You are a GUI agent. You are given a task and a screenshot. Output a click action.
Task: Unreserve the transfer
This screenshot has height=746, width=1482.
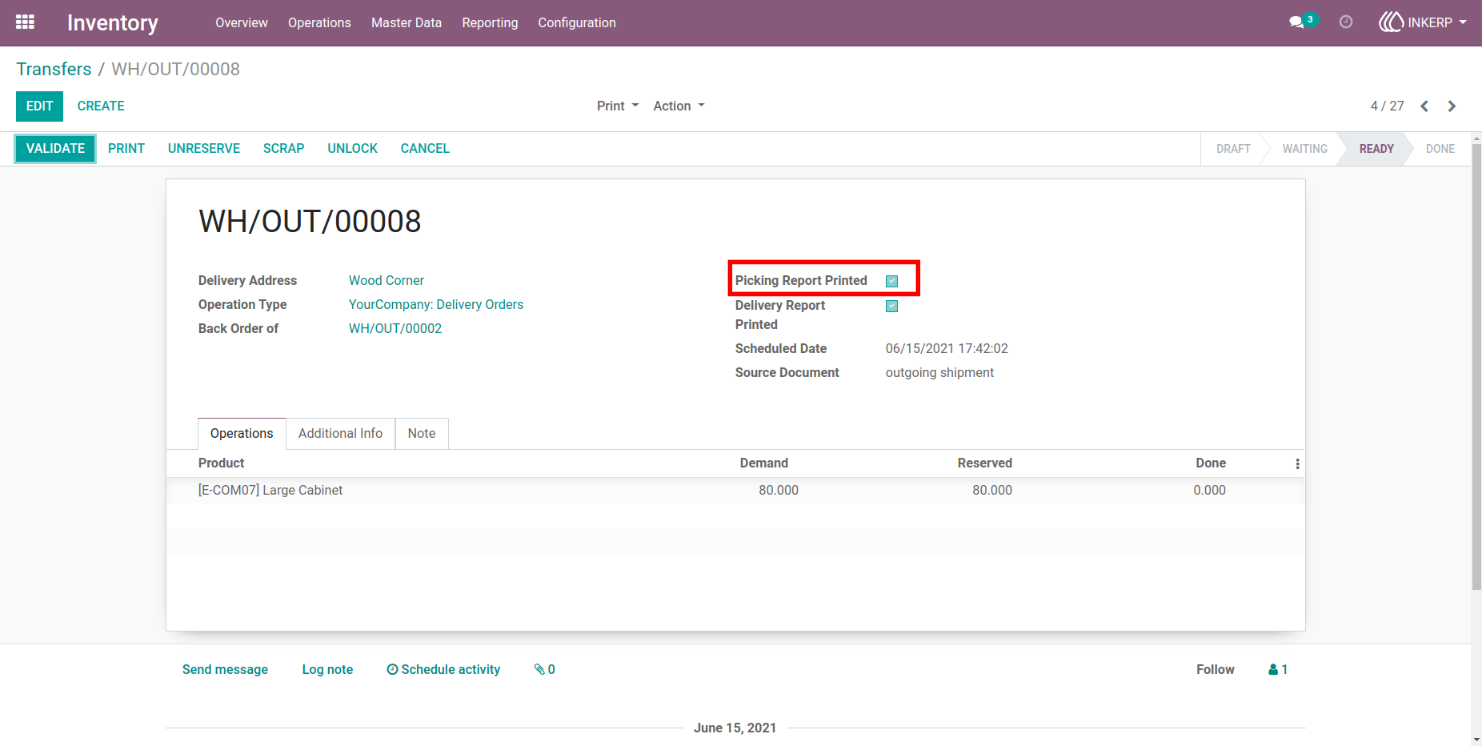point(204,149)
